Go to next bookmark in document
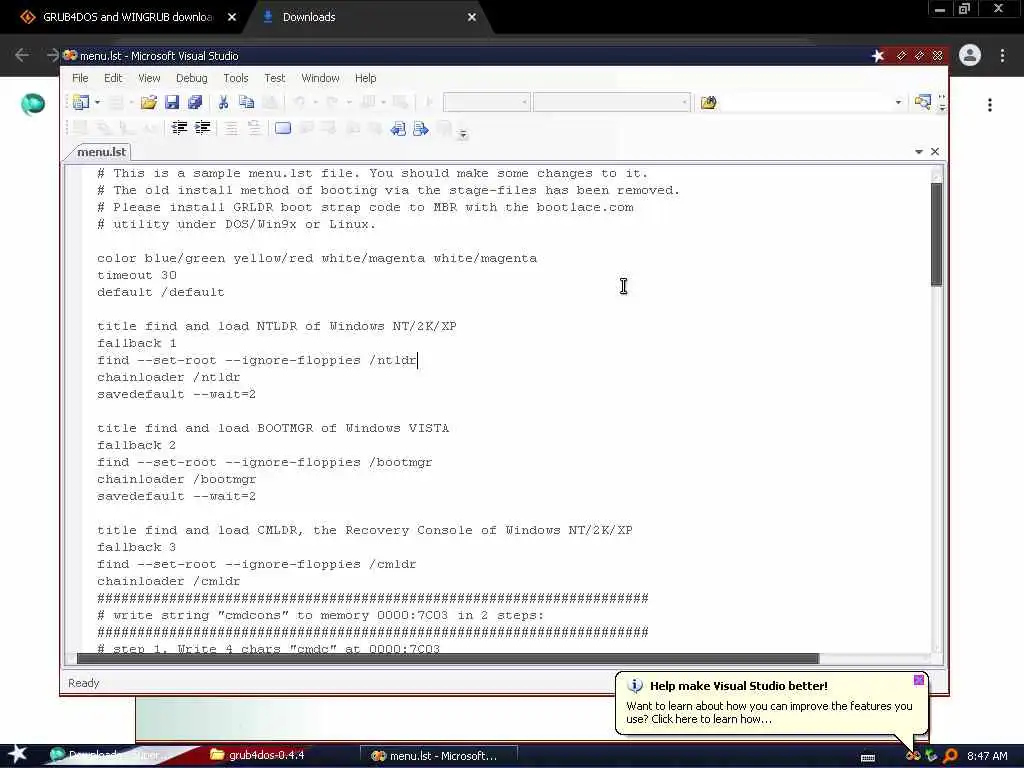 tap(421, 129)
